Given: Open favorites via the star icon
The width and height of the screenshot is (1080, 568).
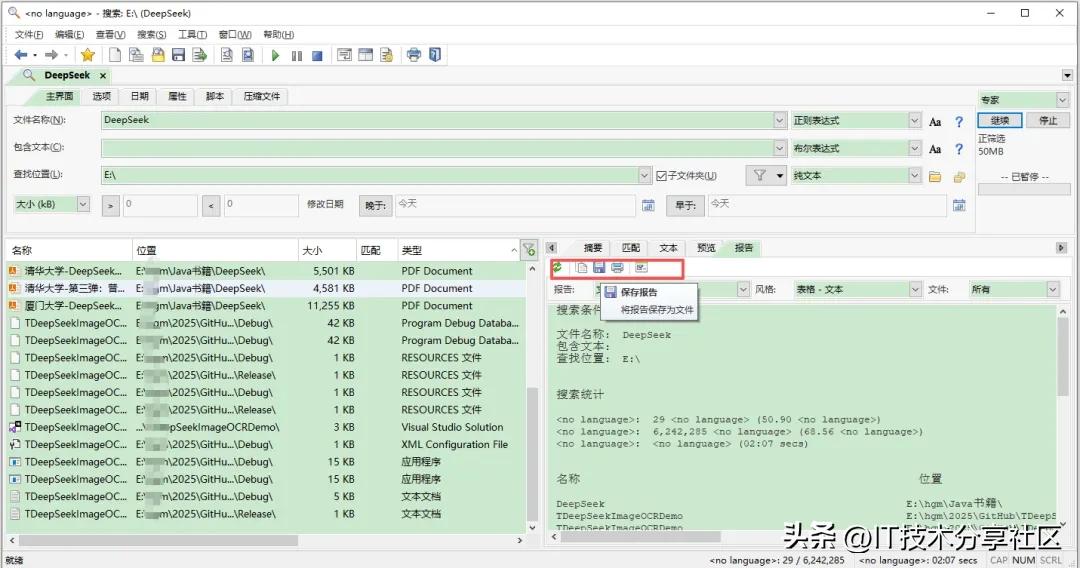Looking at the screenshot, I should [87, 55].
